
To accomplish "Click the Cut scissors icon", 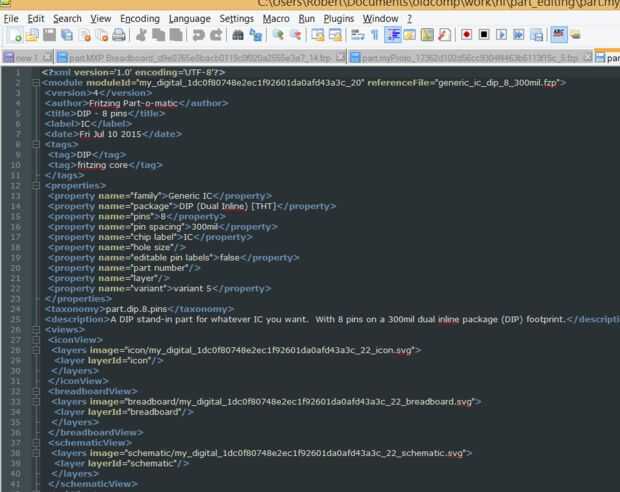I will pyautogui.click(x=141, y=35).
